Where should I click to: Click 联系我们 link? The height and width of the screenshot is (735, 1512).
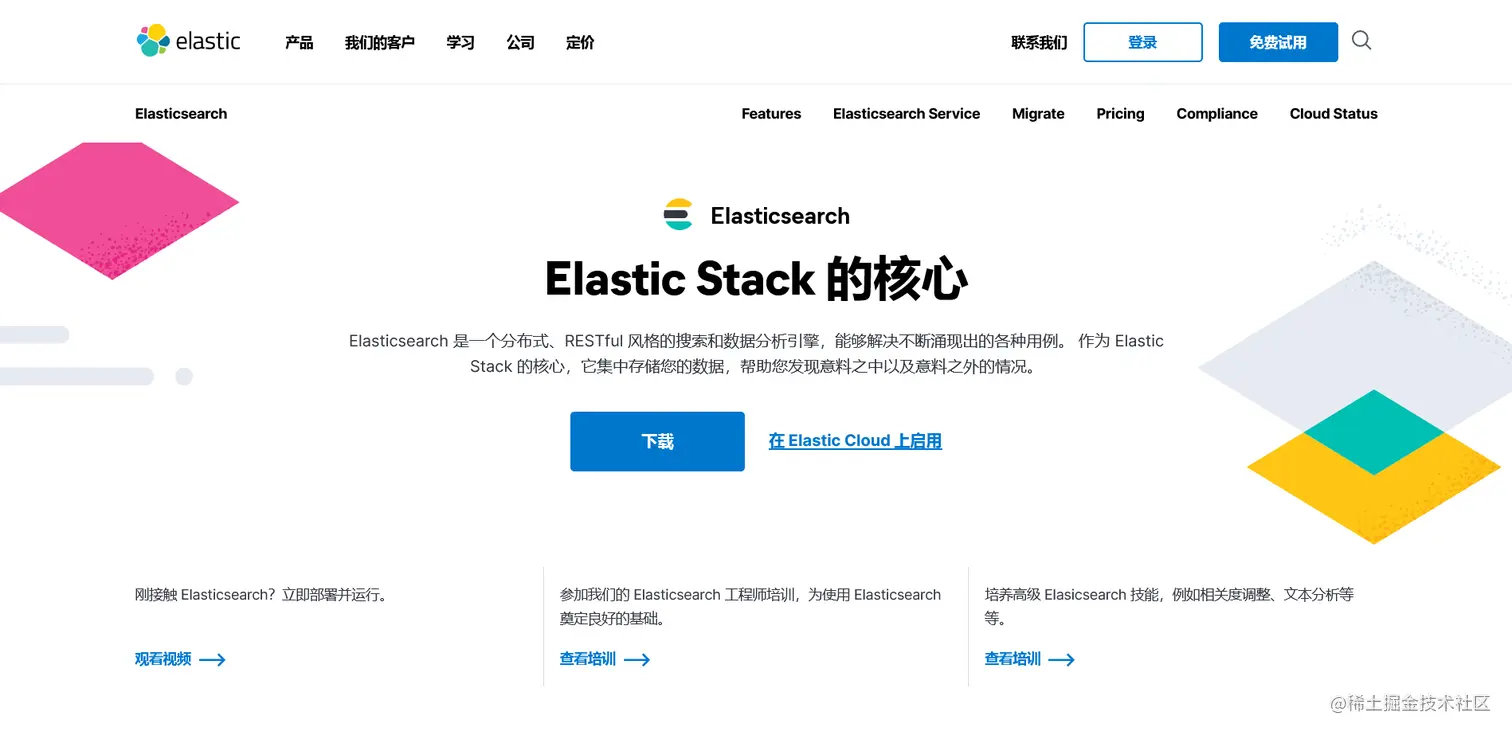(1039, 42)
